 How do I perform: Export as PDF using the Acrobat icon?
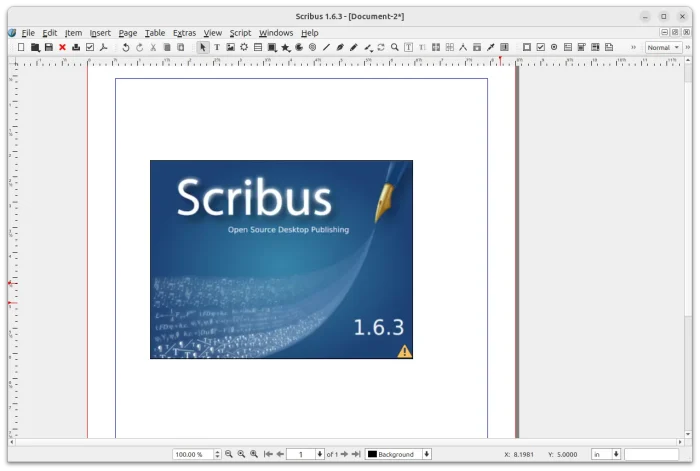(104, 47)
